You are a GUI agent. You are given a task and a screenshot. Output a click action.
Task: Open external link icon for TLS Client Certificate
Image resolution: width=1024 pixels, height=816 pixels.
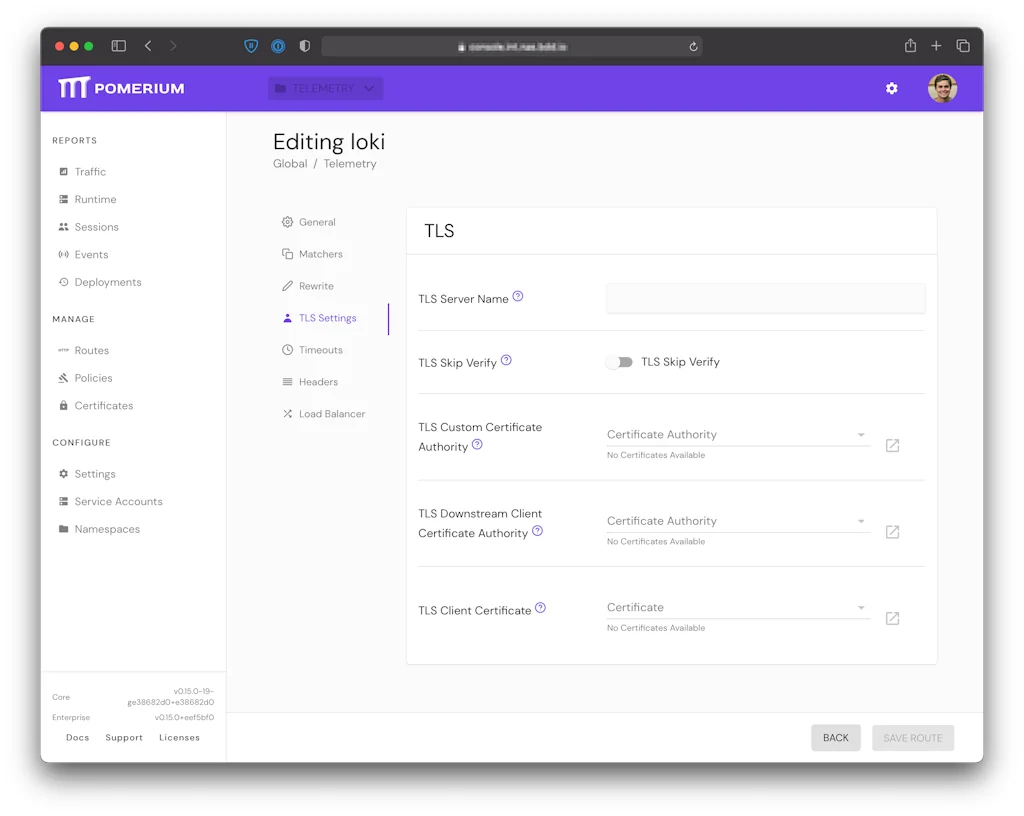892,618
